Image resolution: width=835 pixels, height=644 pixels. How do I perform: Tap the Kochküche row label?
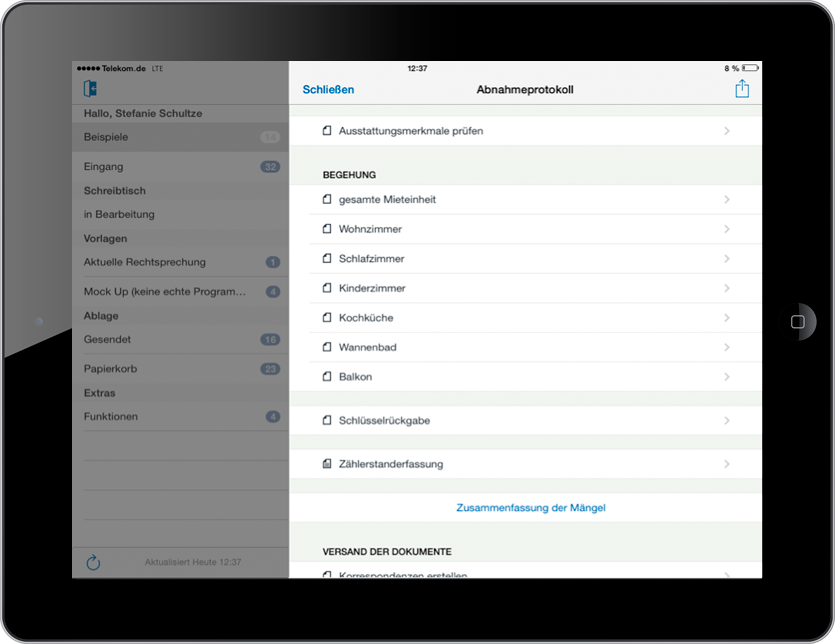click(366, 317)
